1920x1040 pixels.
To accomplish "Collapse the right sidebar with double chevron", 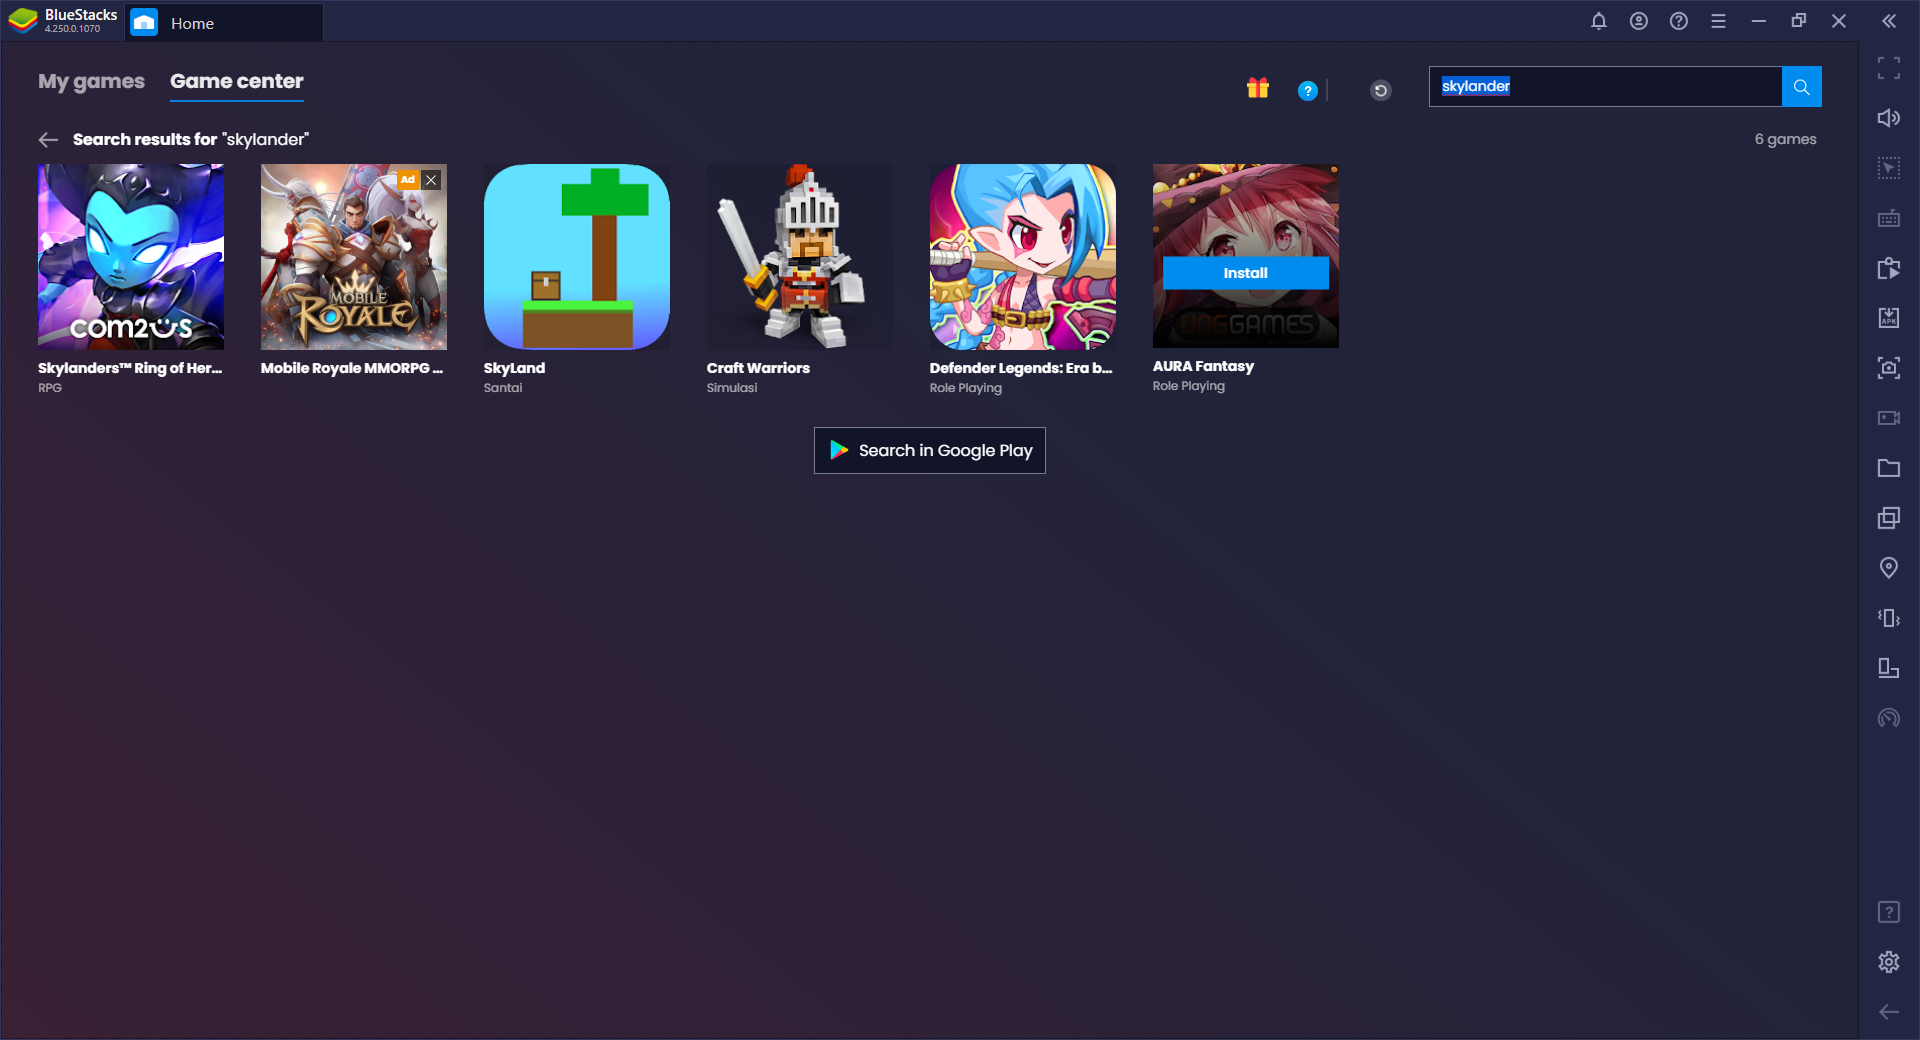I will click(x=1889, y=21).
